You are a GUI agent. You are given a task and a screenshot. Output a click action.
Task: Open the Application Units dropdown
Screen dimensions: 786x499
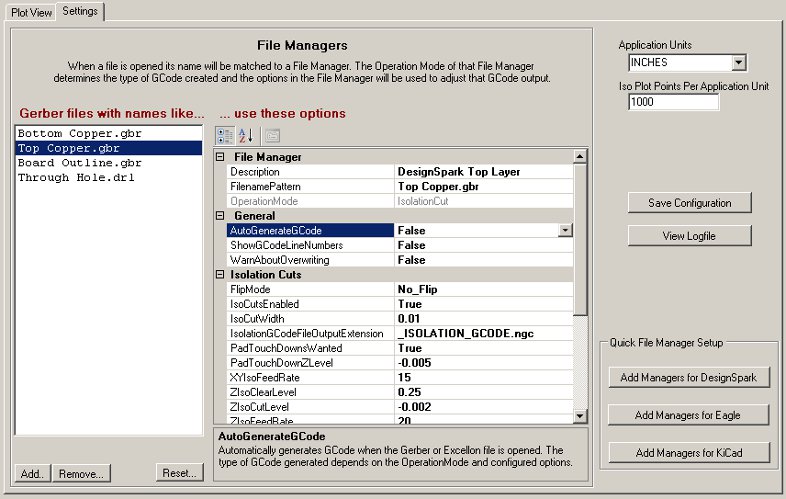[x=739, y=63]
